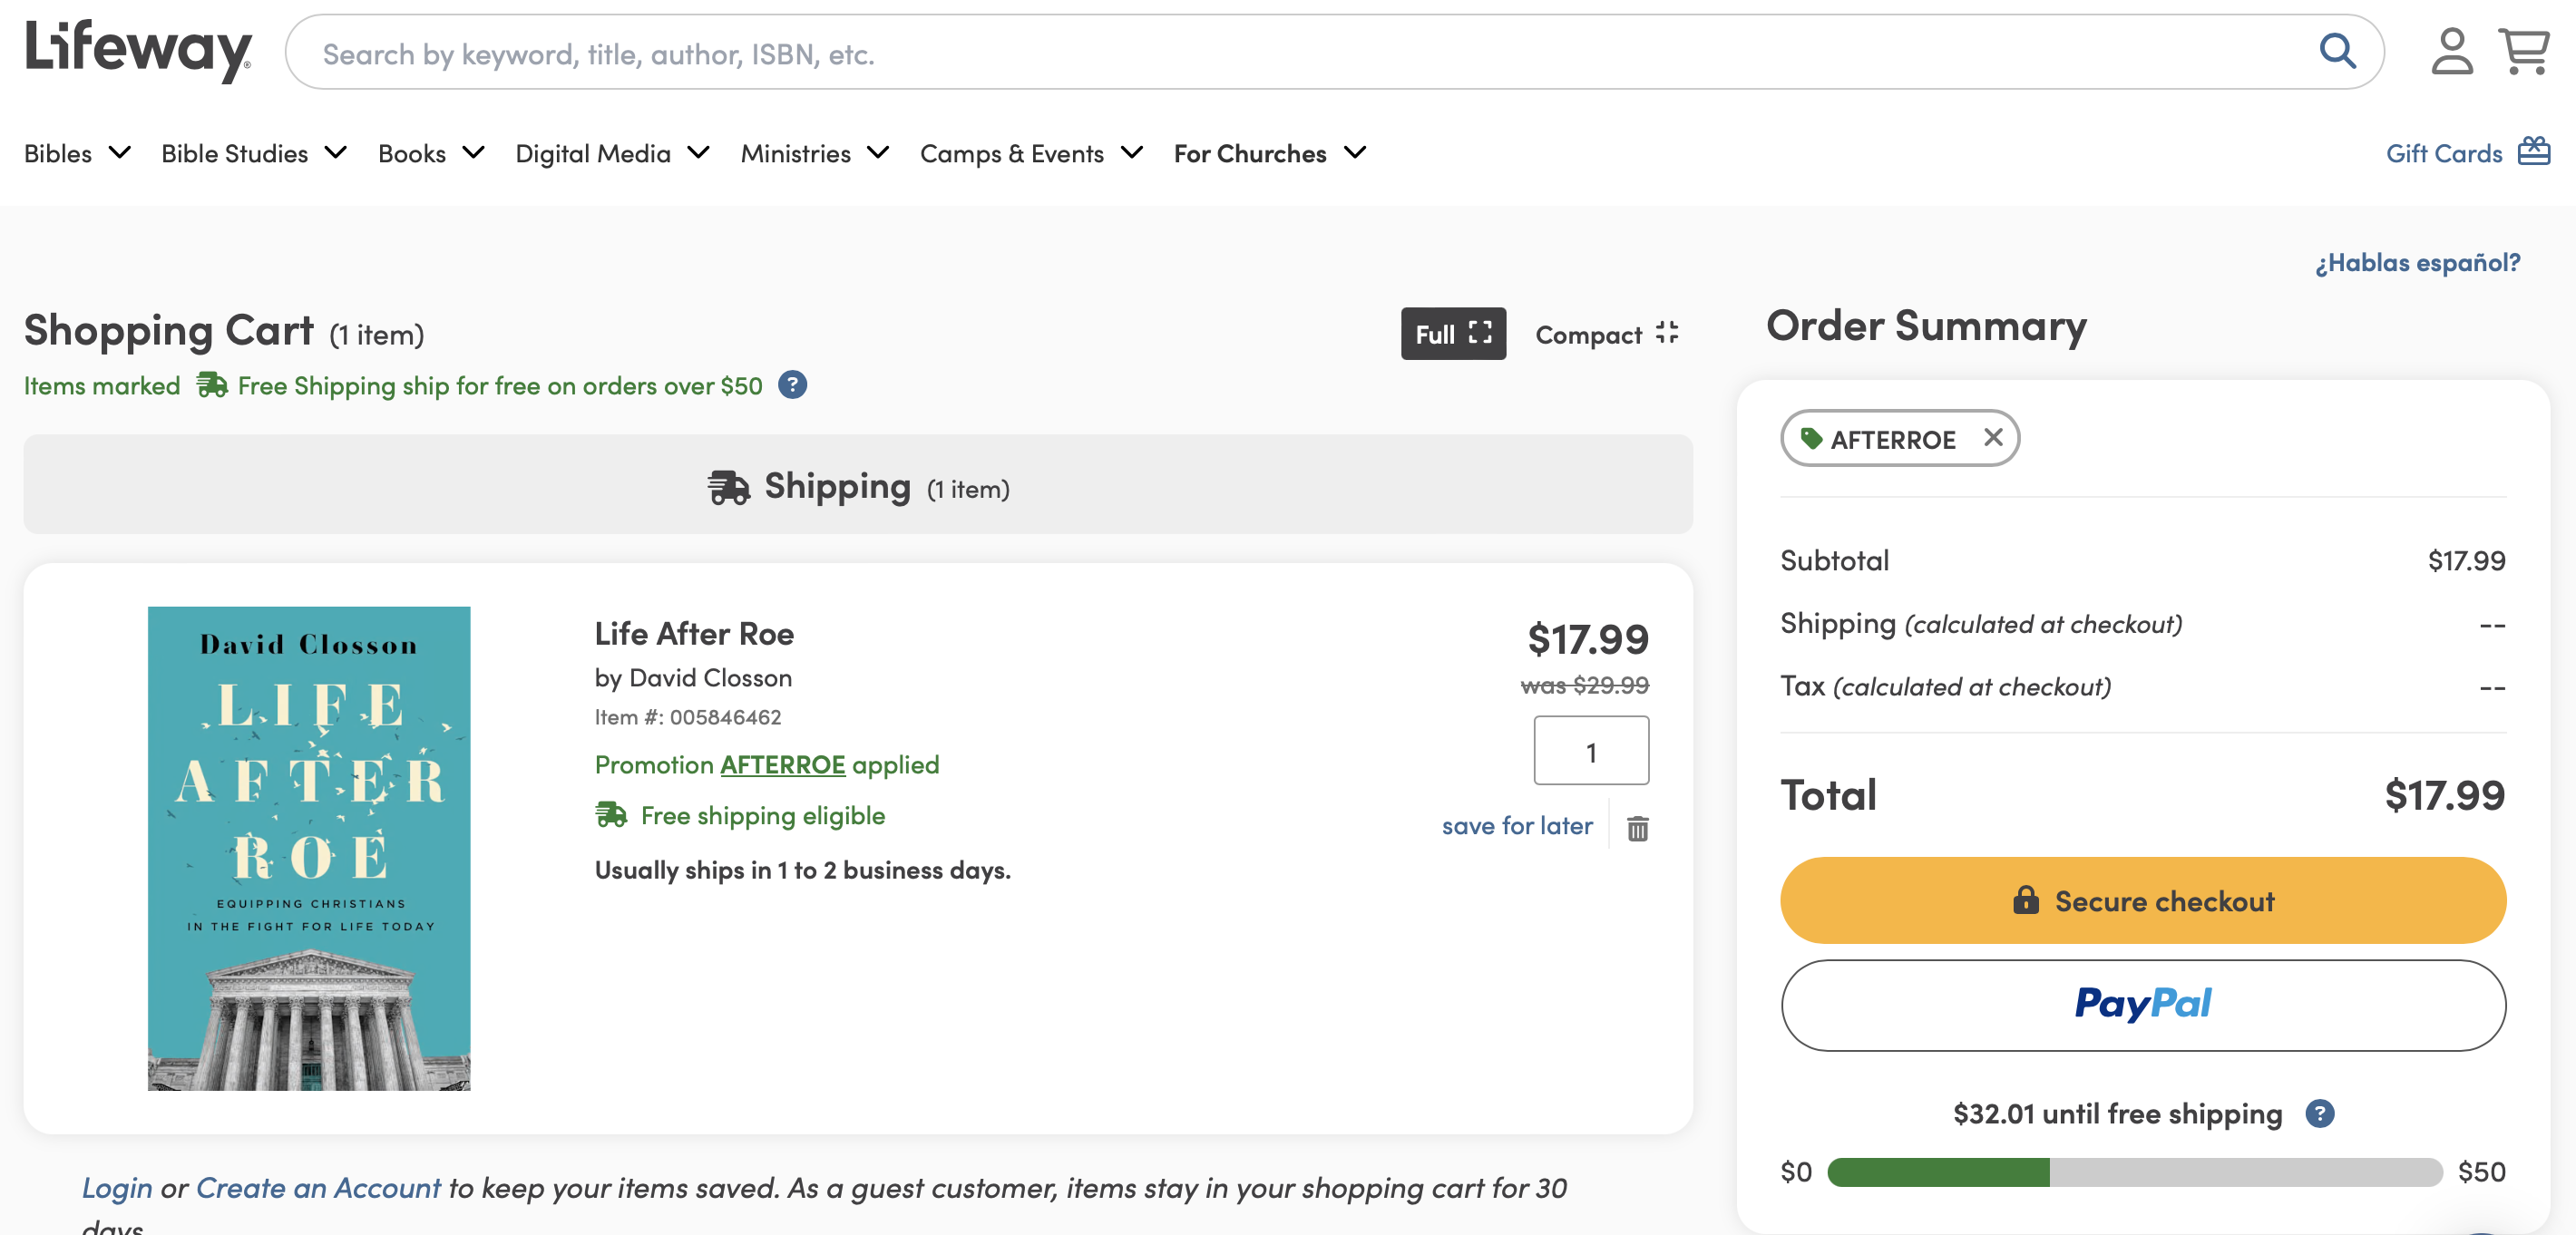Click the item quantity field
This screenshot has width=2576, height=1235.
pyautogui.click(x=1590, y=750)
